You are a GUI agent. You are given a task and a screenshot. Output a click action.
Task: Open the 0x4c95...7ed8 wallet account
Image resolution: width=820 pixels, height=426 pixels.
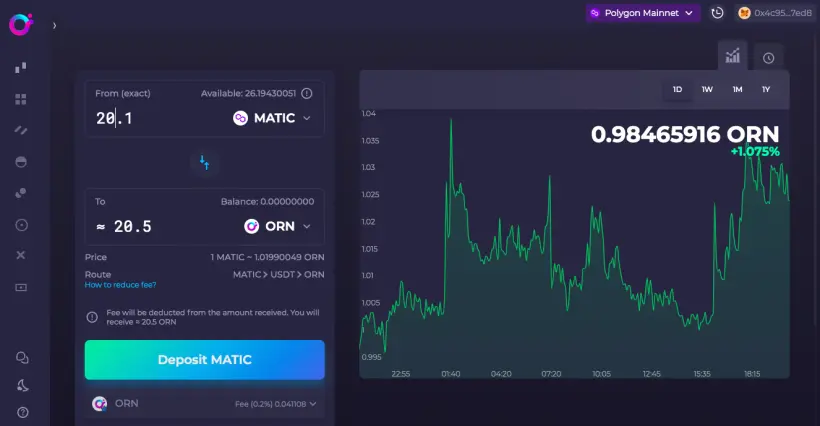pyautogui.click(x=775, y=13)
